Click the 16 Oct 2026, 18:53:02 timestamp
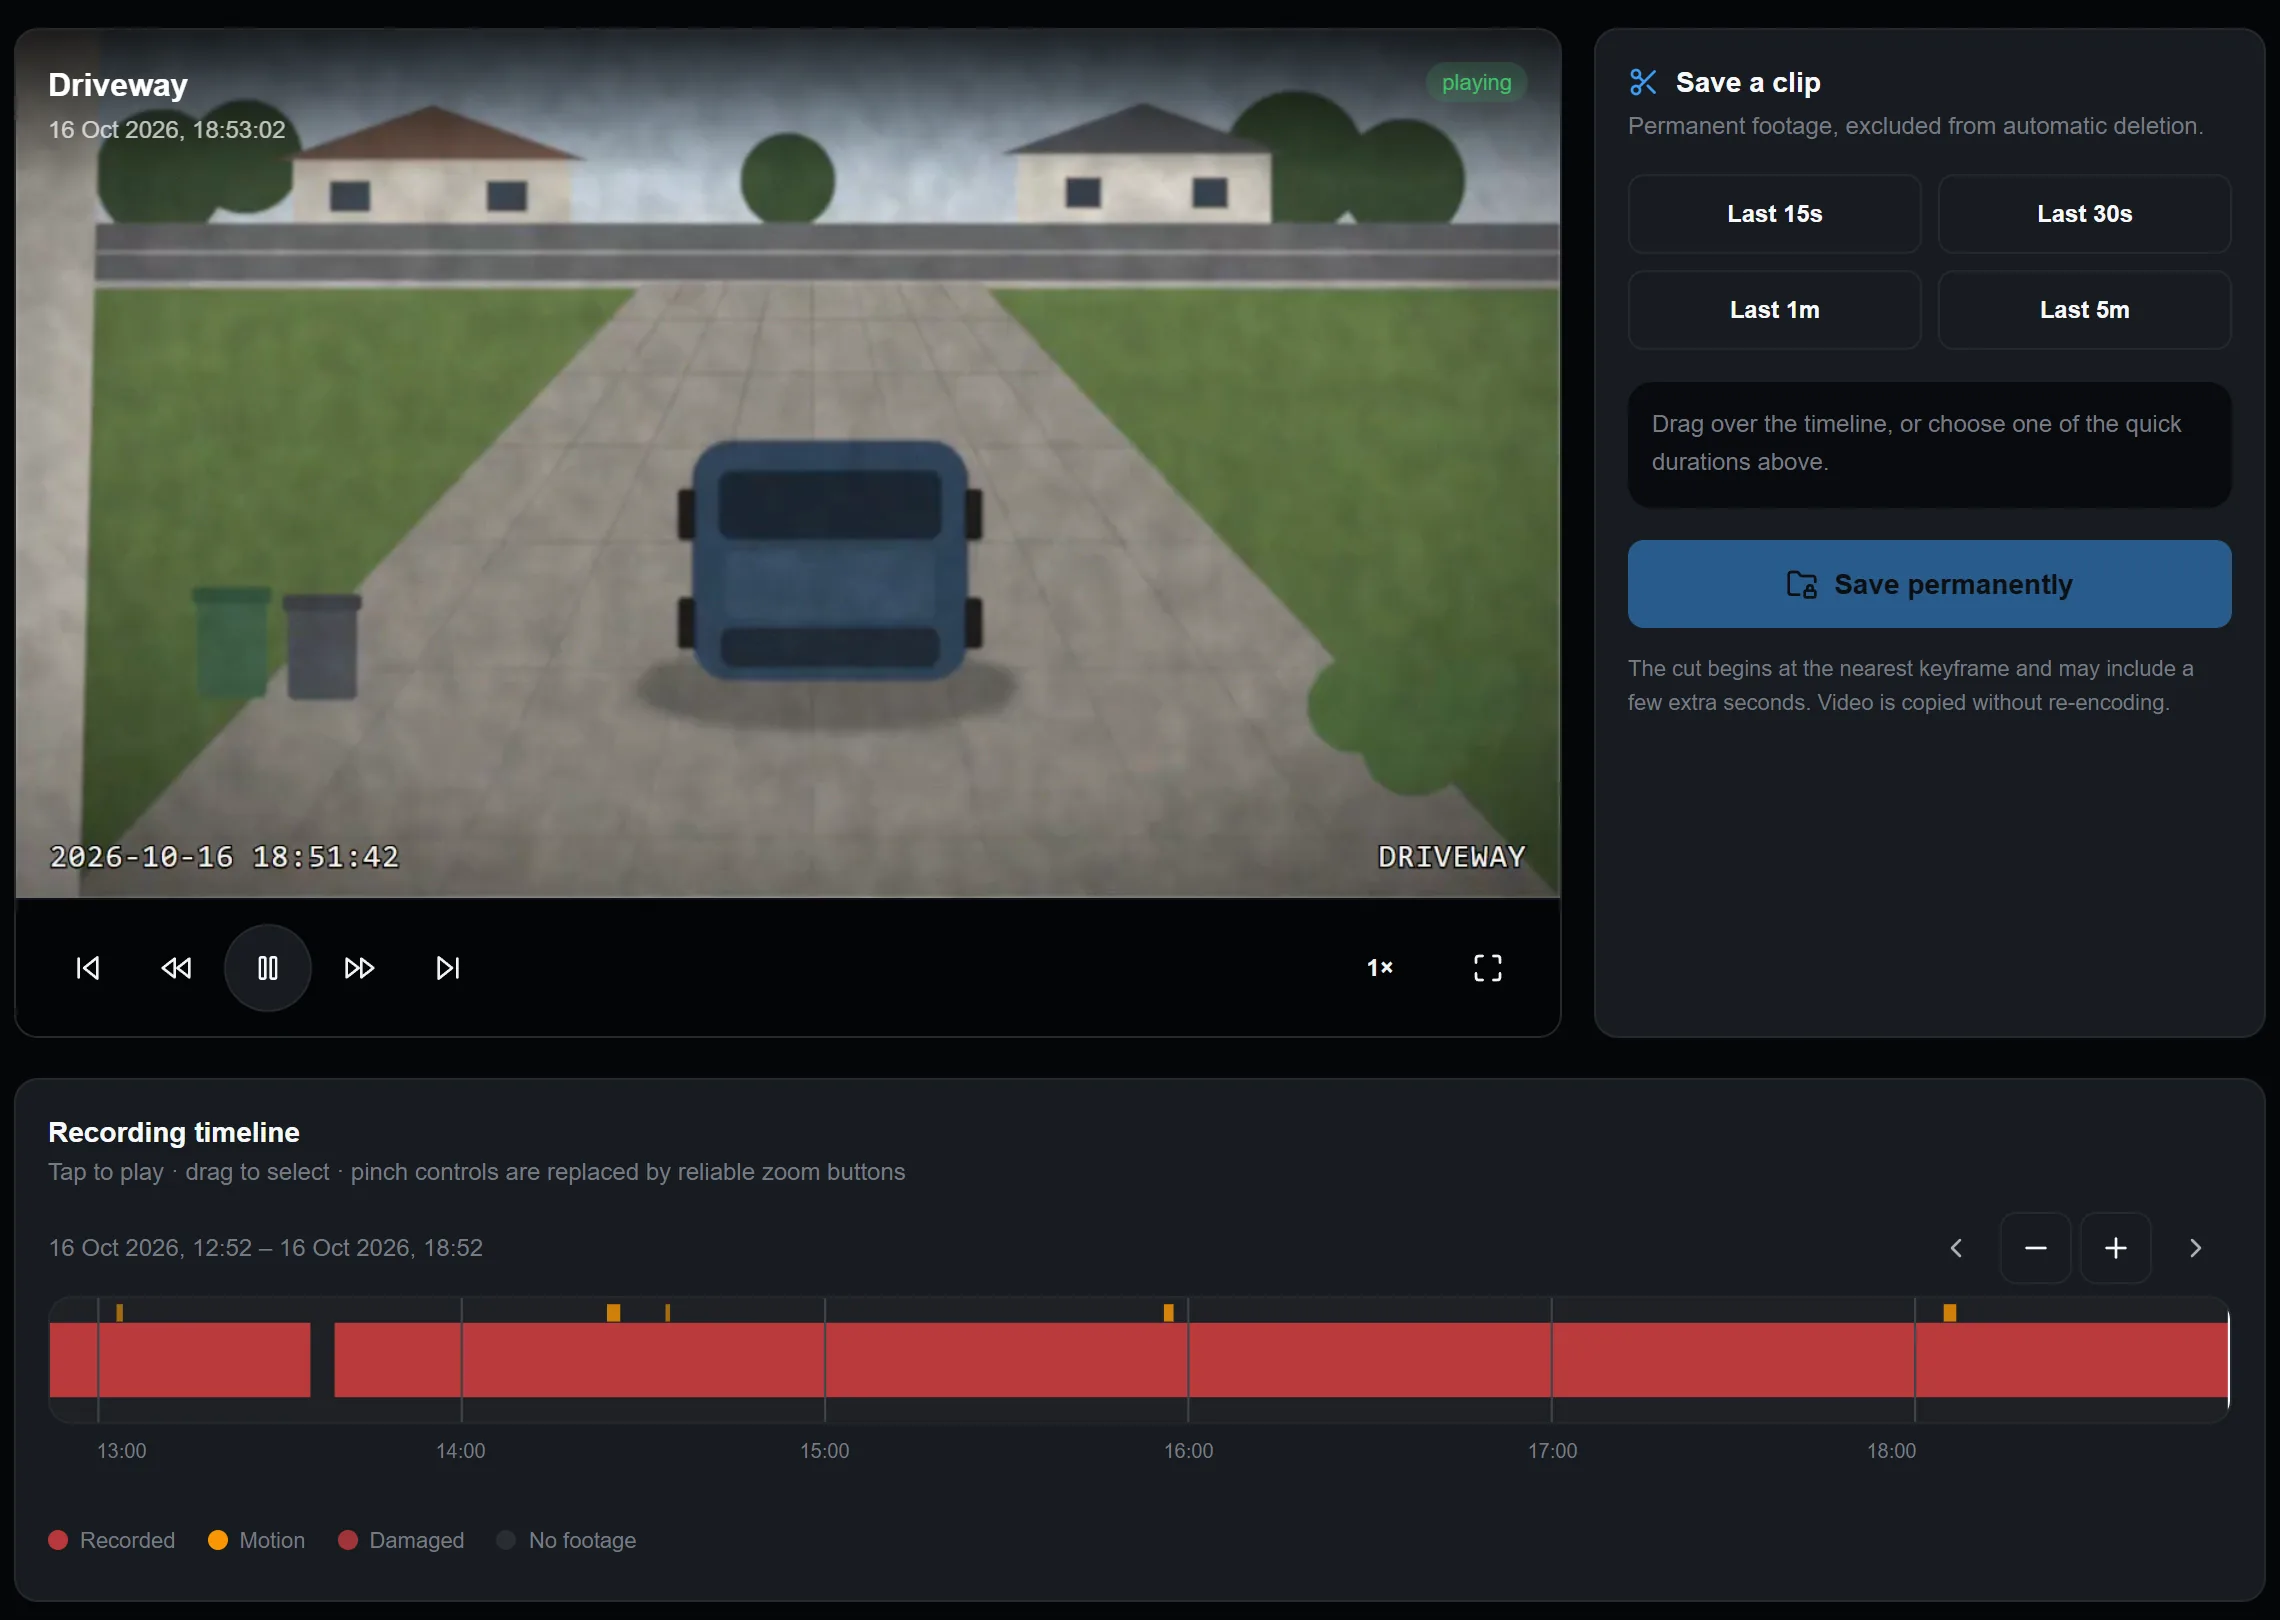This screenshot has width=2280, height=1620. coord(167,130)
